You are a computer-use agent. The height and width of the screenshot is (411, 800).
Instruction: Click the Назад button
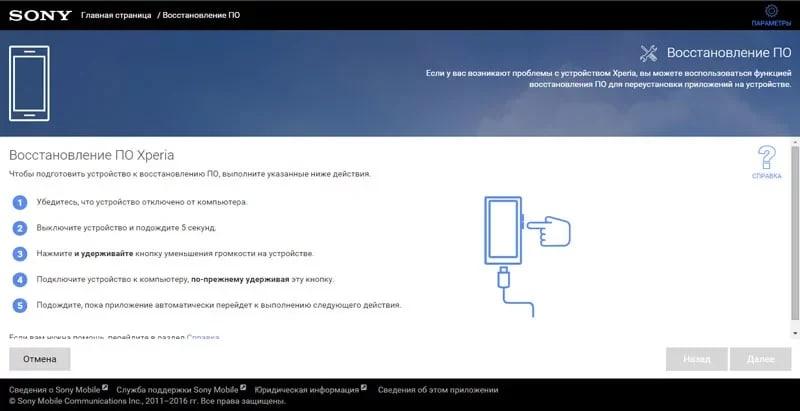coord(696,359)
